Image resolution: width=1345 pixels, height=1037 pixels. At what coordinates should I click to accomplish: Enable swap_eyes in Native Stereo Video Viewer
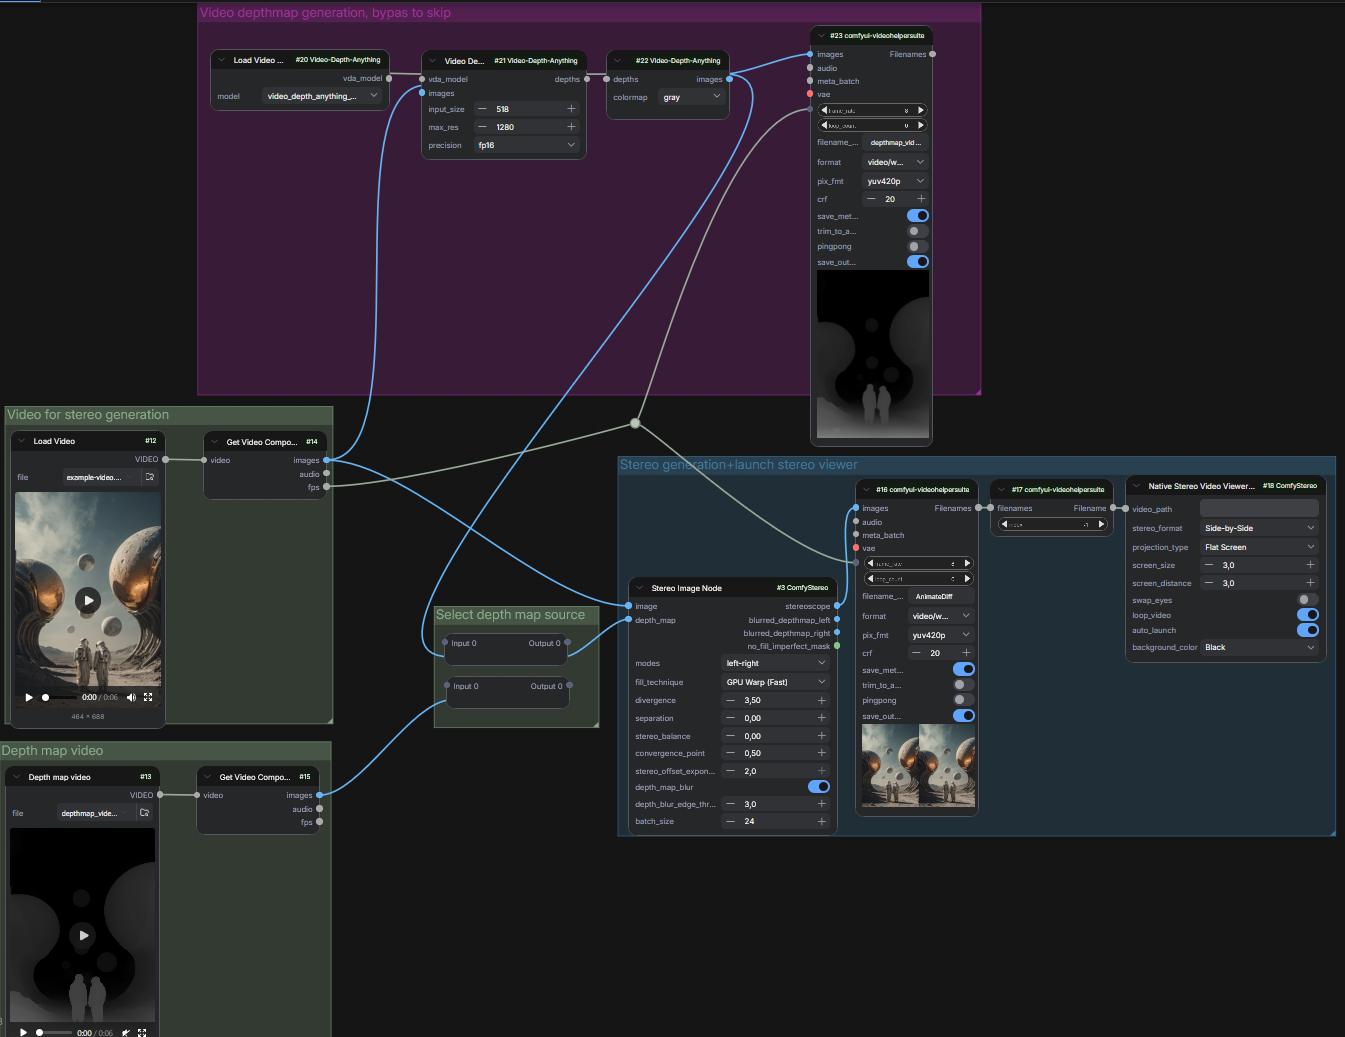point(1308,600)
